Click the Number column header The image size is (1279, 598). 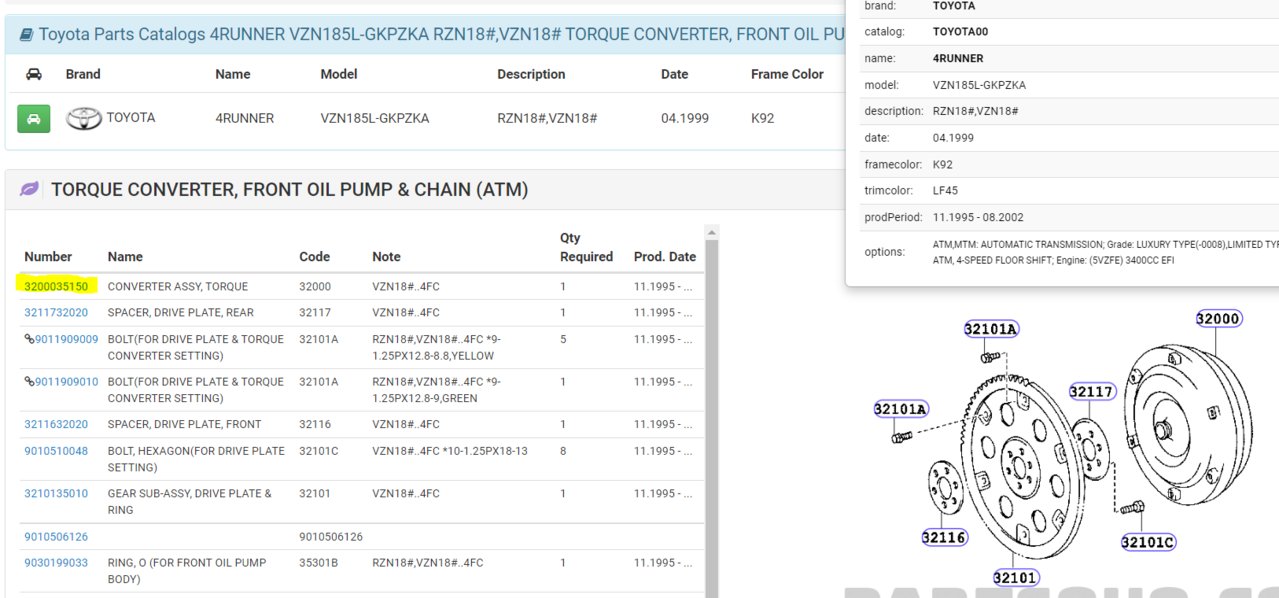click(48, 257)
